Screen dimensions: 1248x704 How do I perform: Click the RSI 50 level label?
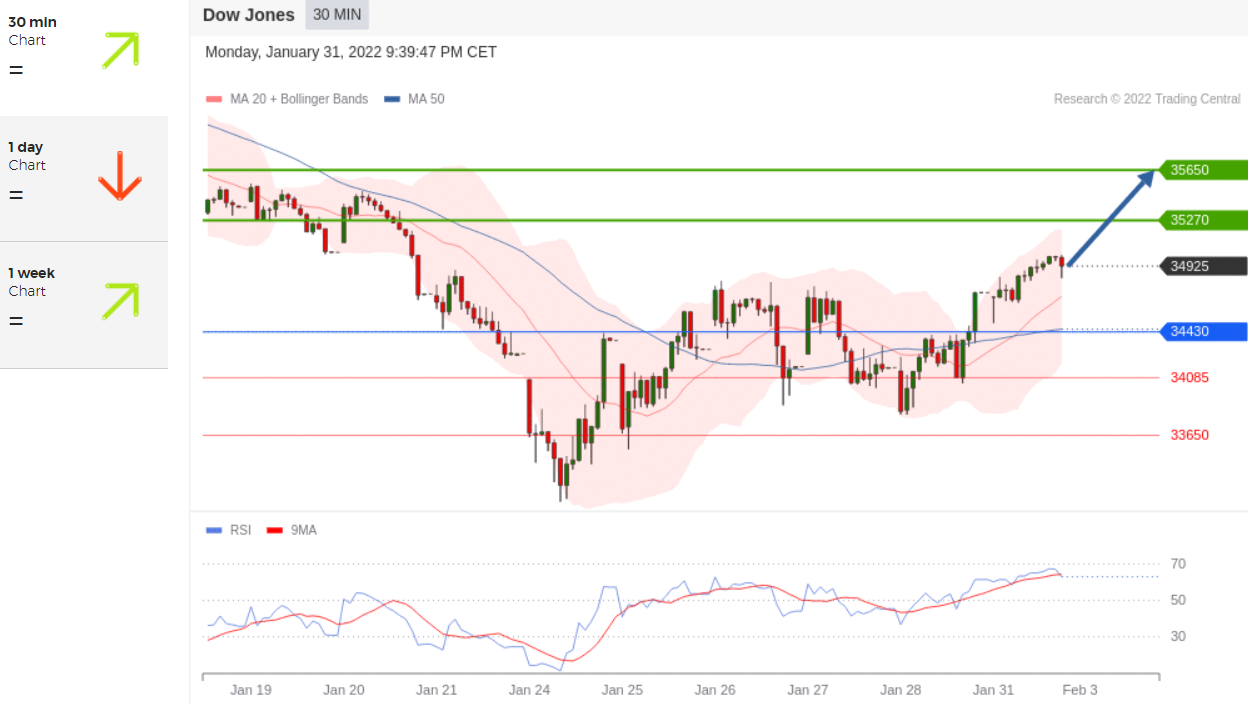tap(1178, 600)
